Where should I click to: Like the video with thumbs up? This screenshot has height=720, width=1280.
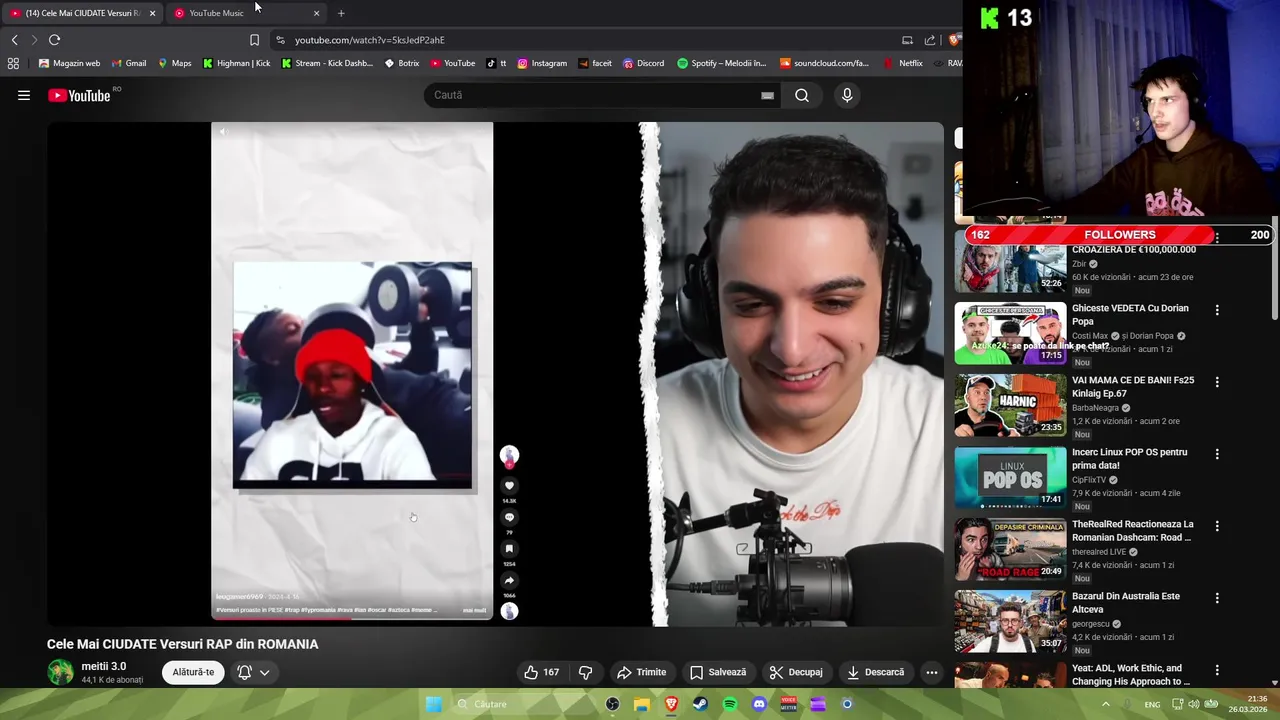541,672
